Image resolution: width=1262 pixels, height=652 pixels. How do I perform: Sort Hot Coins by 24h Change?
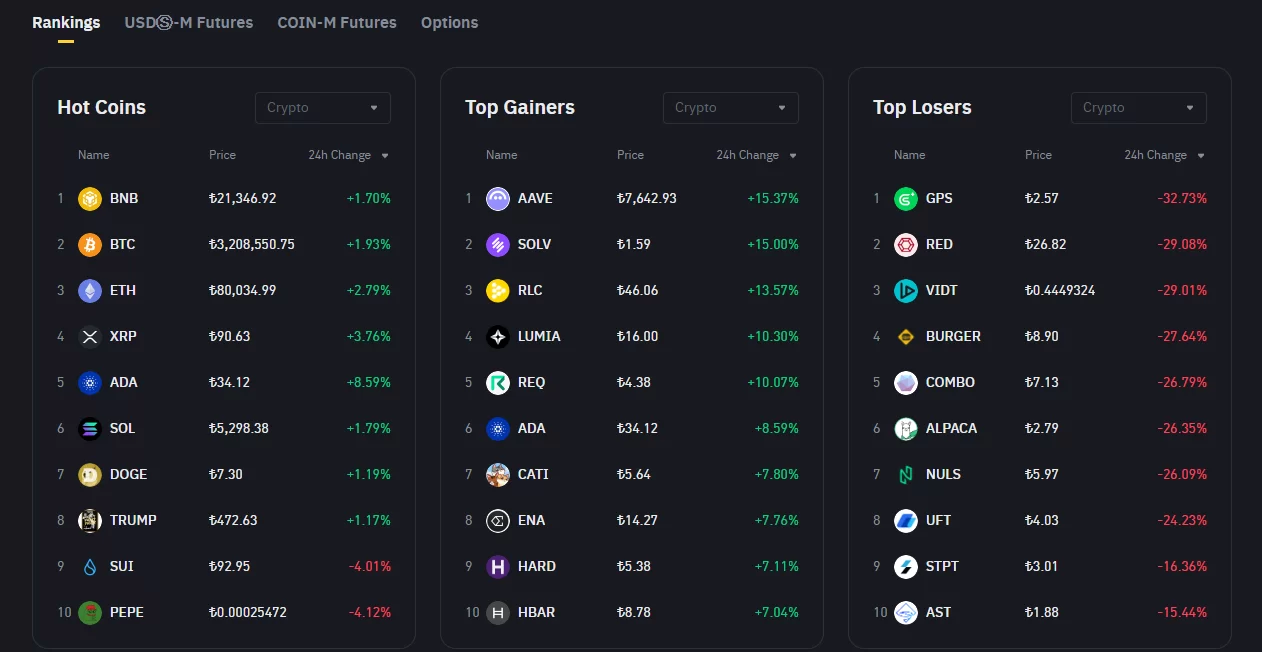pos(348,155)
